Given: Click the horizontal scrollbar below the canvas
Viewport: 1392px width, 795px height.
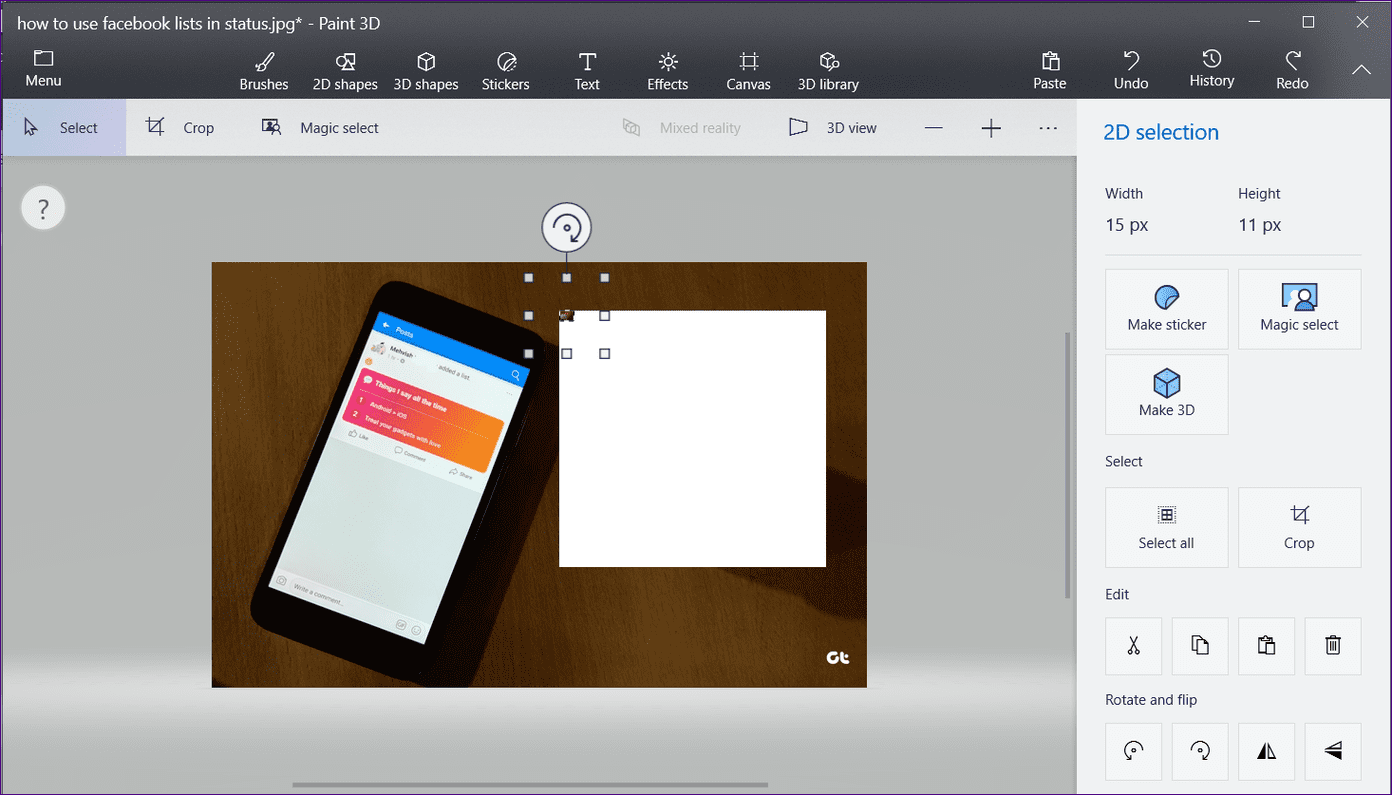Looking at the screenshot, I should 530,785.
